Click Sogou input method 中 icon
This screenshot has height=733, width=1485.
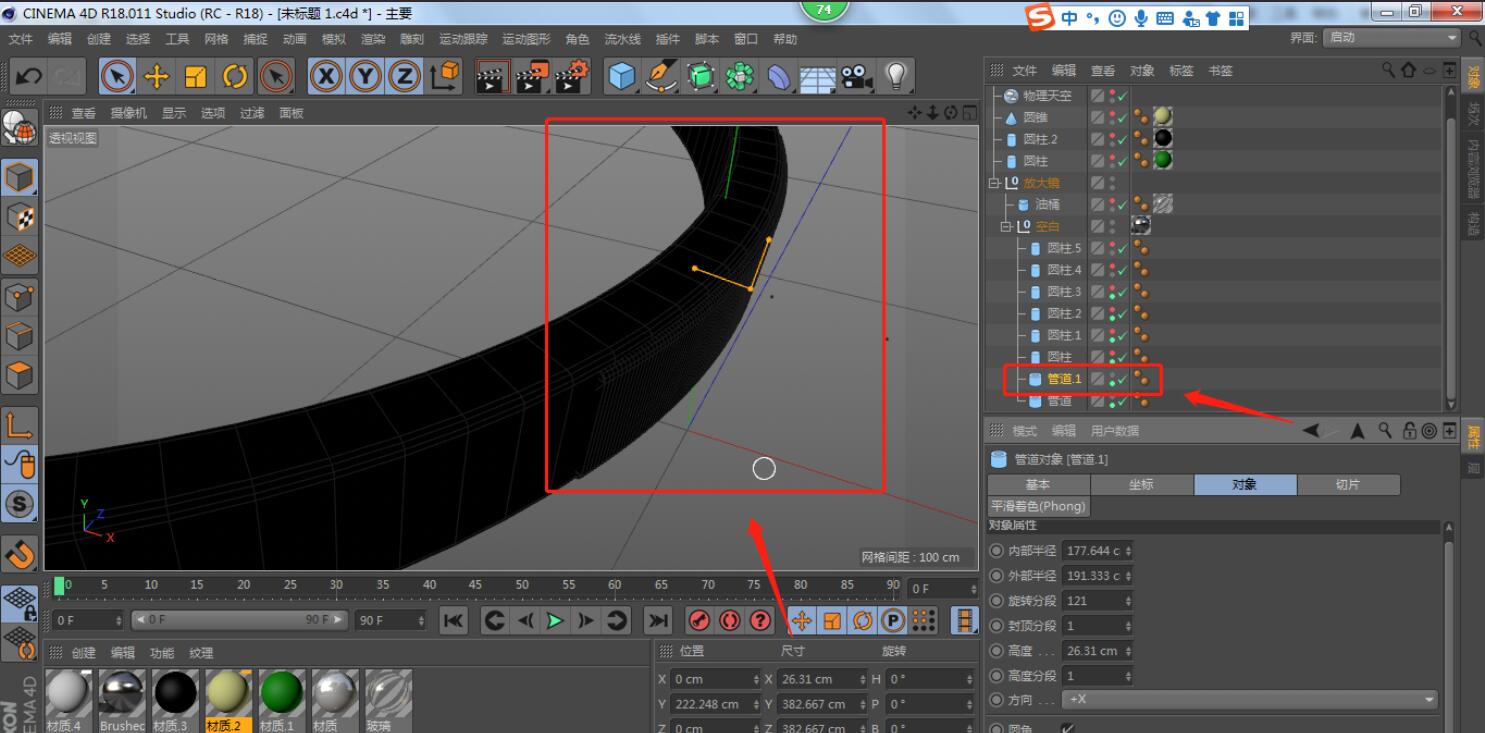[x=1070, y=18]
